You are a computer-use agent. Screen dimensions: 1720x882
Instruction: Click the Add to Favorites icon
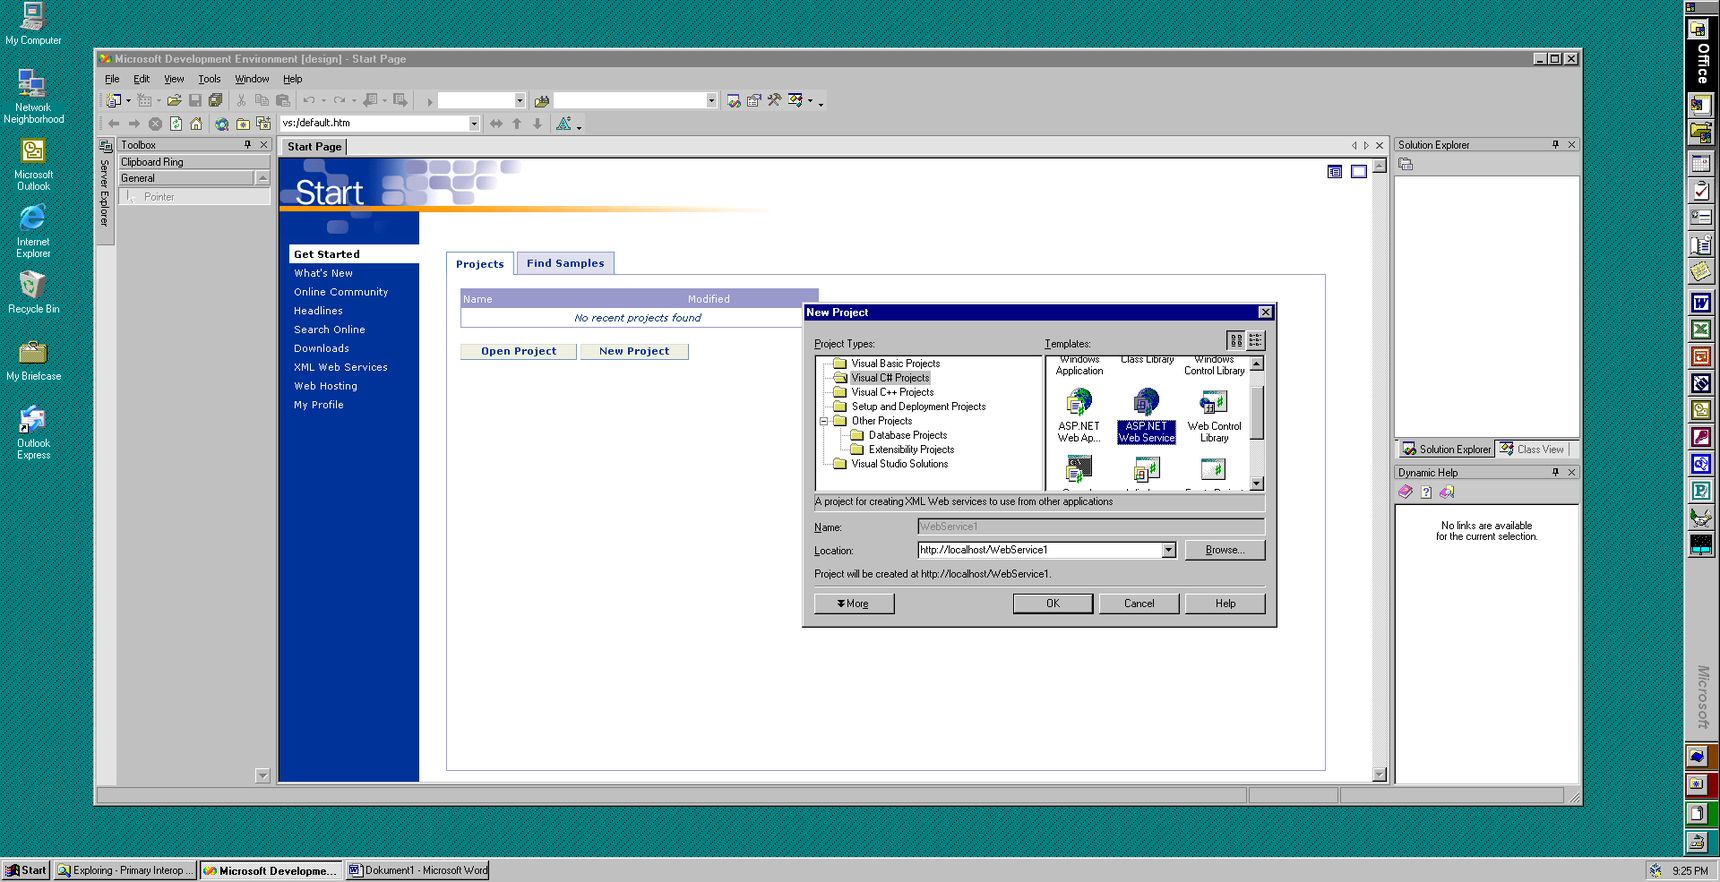263,124
